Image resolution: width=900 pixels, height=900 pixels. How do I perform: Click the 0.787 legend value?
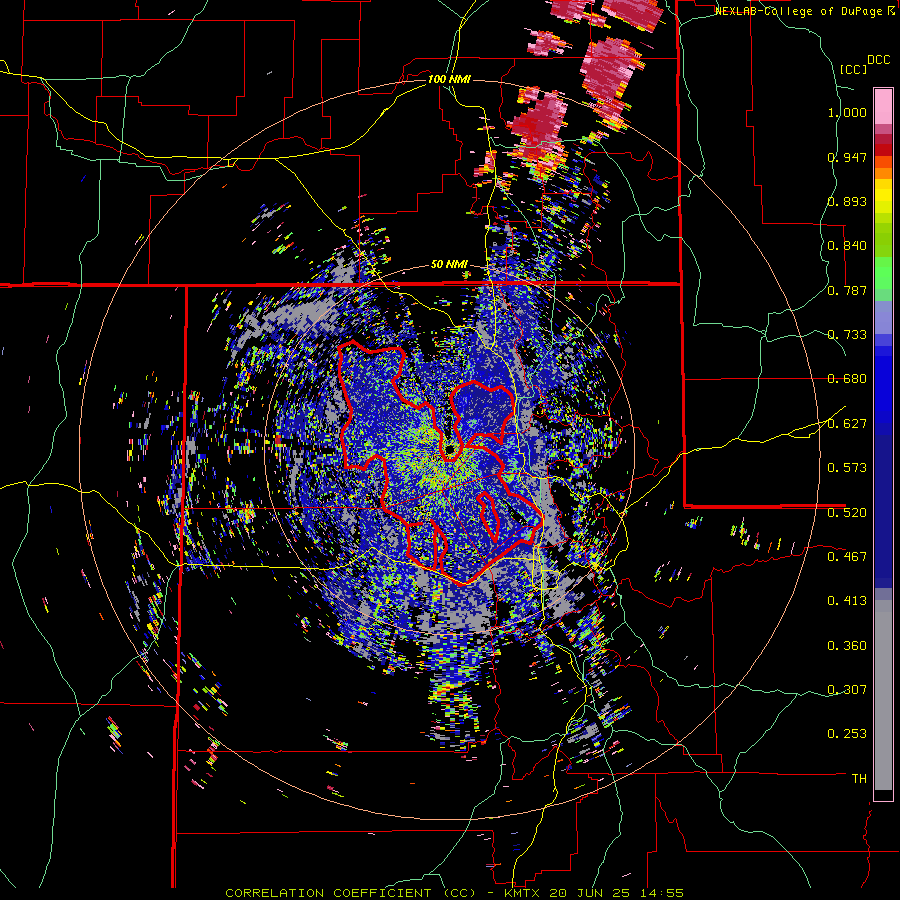(x=847, y=290)
